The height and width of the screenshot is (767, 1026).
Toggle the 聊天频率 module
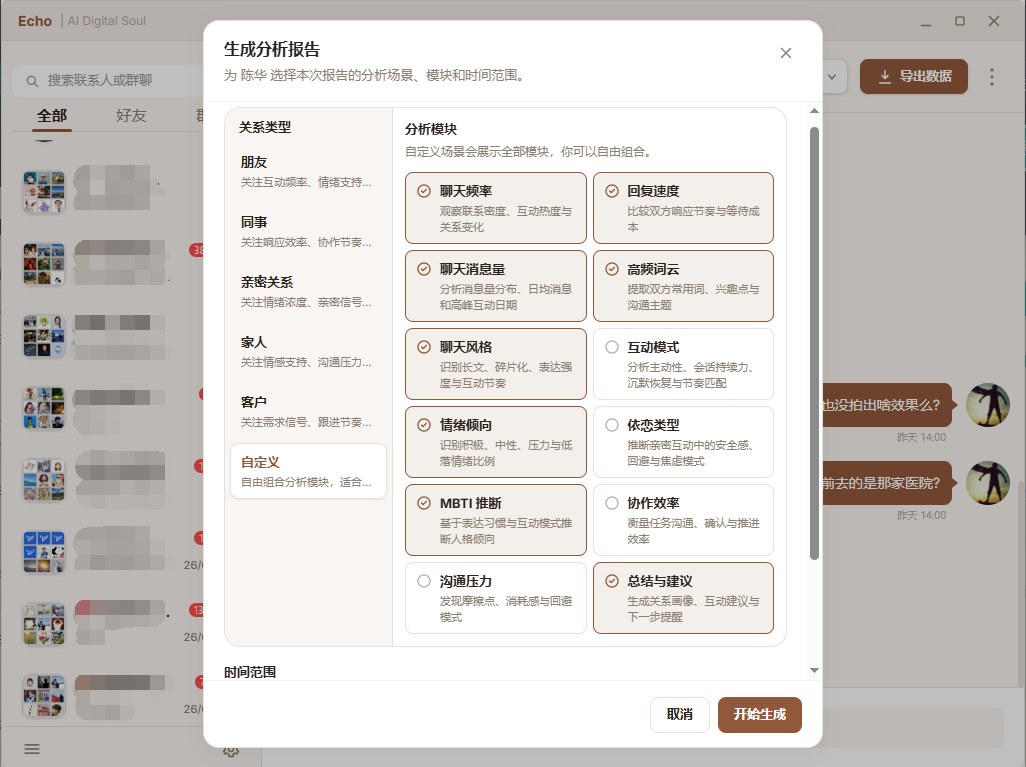[495, 208]
